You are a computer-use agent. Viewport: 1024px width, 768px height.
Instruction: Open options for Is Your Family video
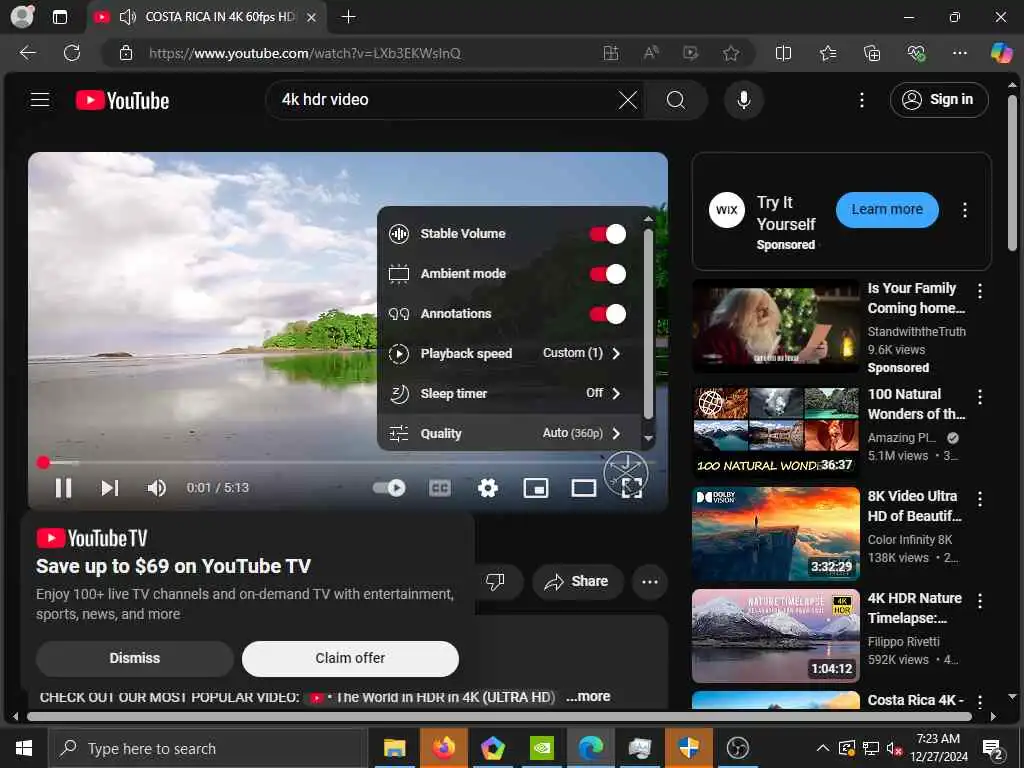(980, 291)
